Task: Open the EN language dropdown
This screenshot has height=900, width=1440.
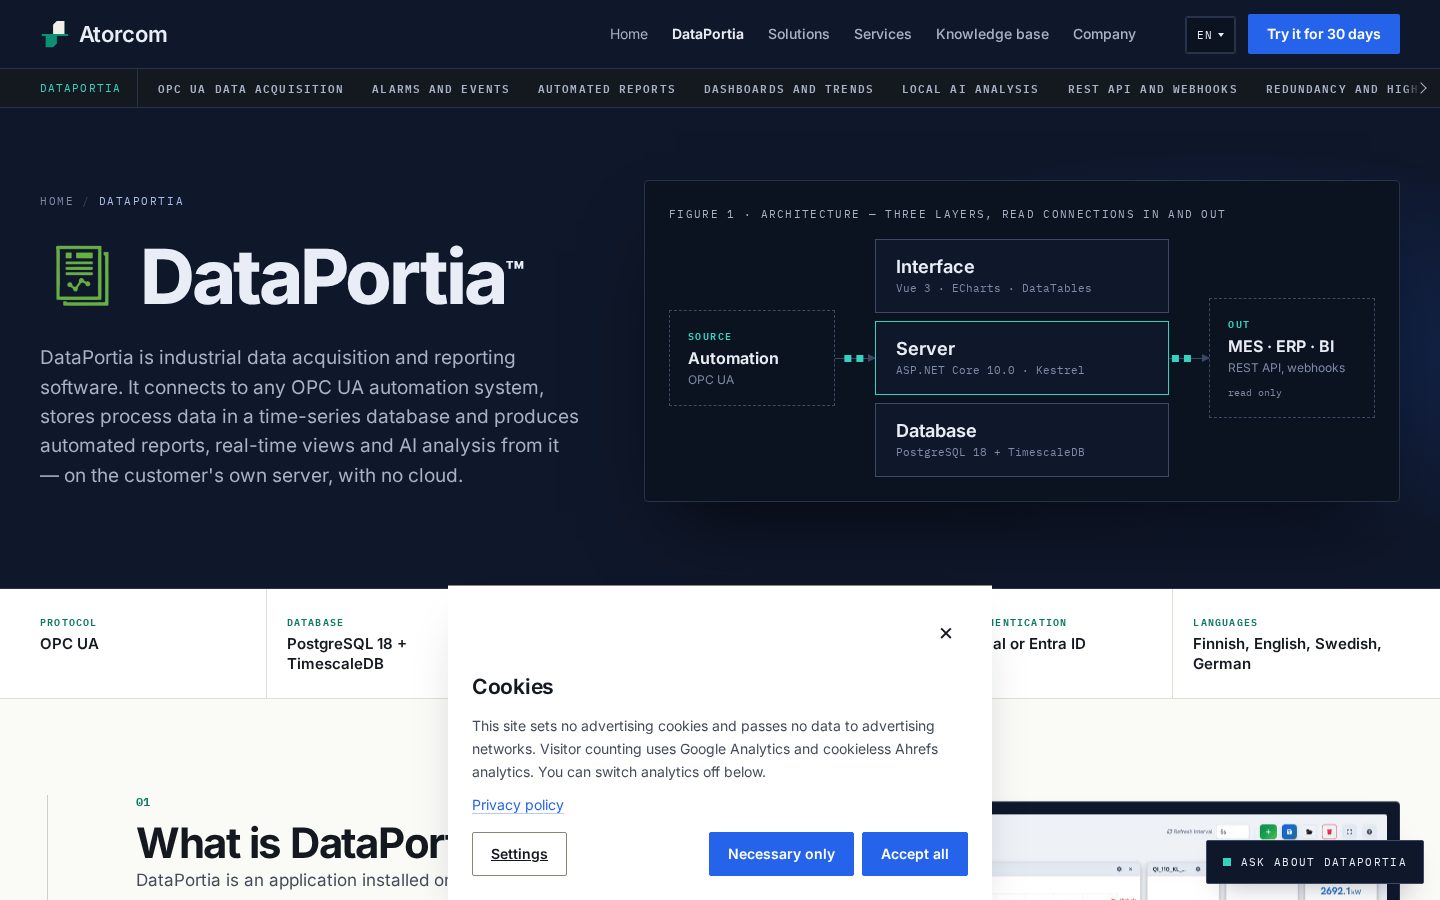Action: click(1210, 35)
